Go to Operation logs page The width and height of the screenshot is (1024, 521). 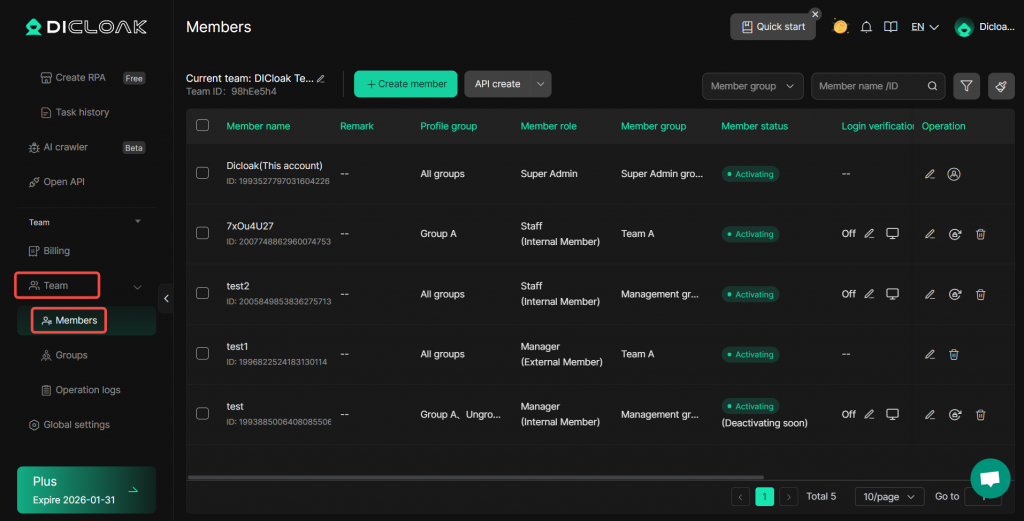click(88, 390)
